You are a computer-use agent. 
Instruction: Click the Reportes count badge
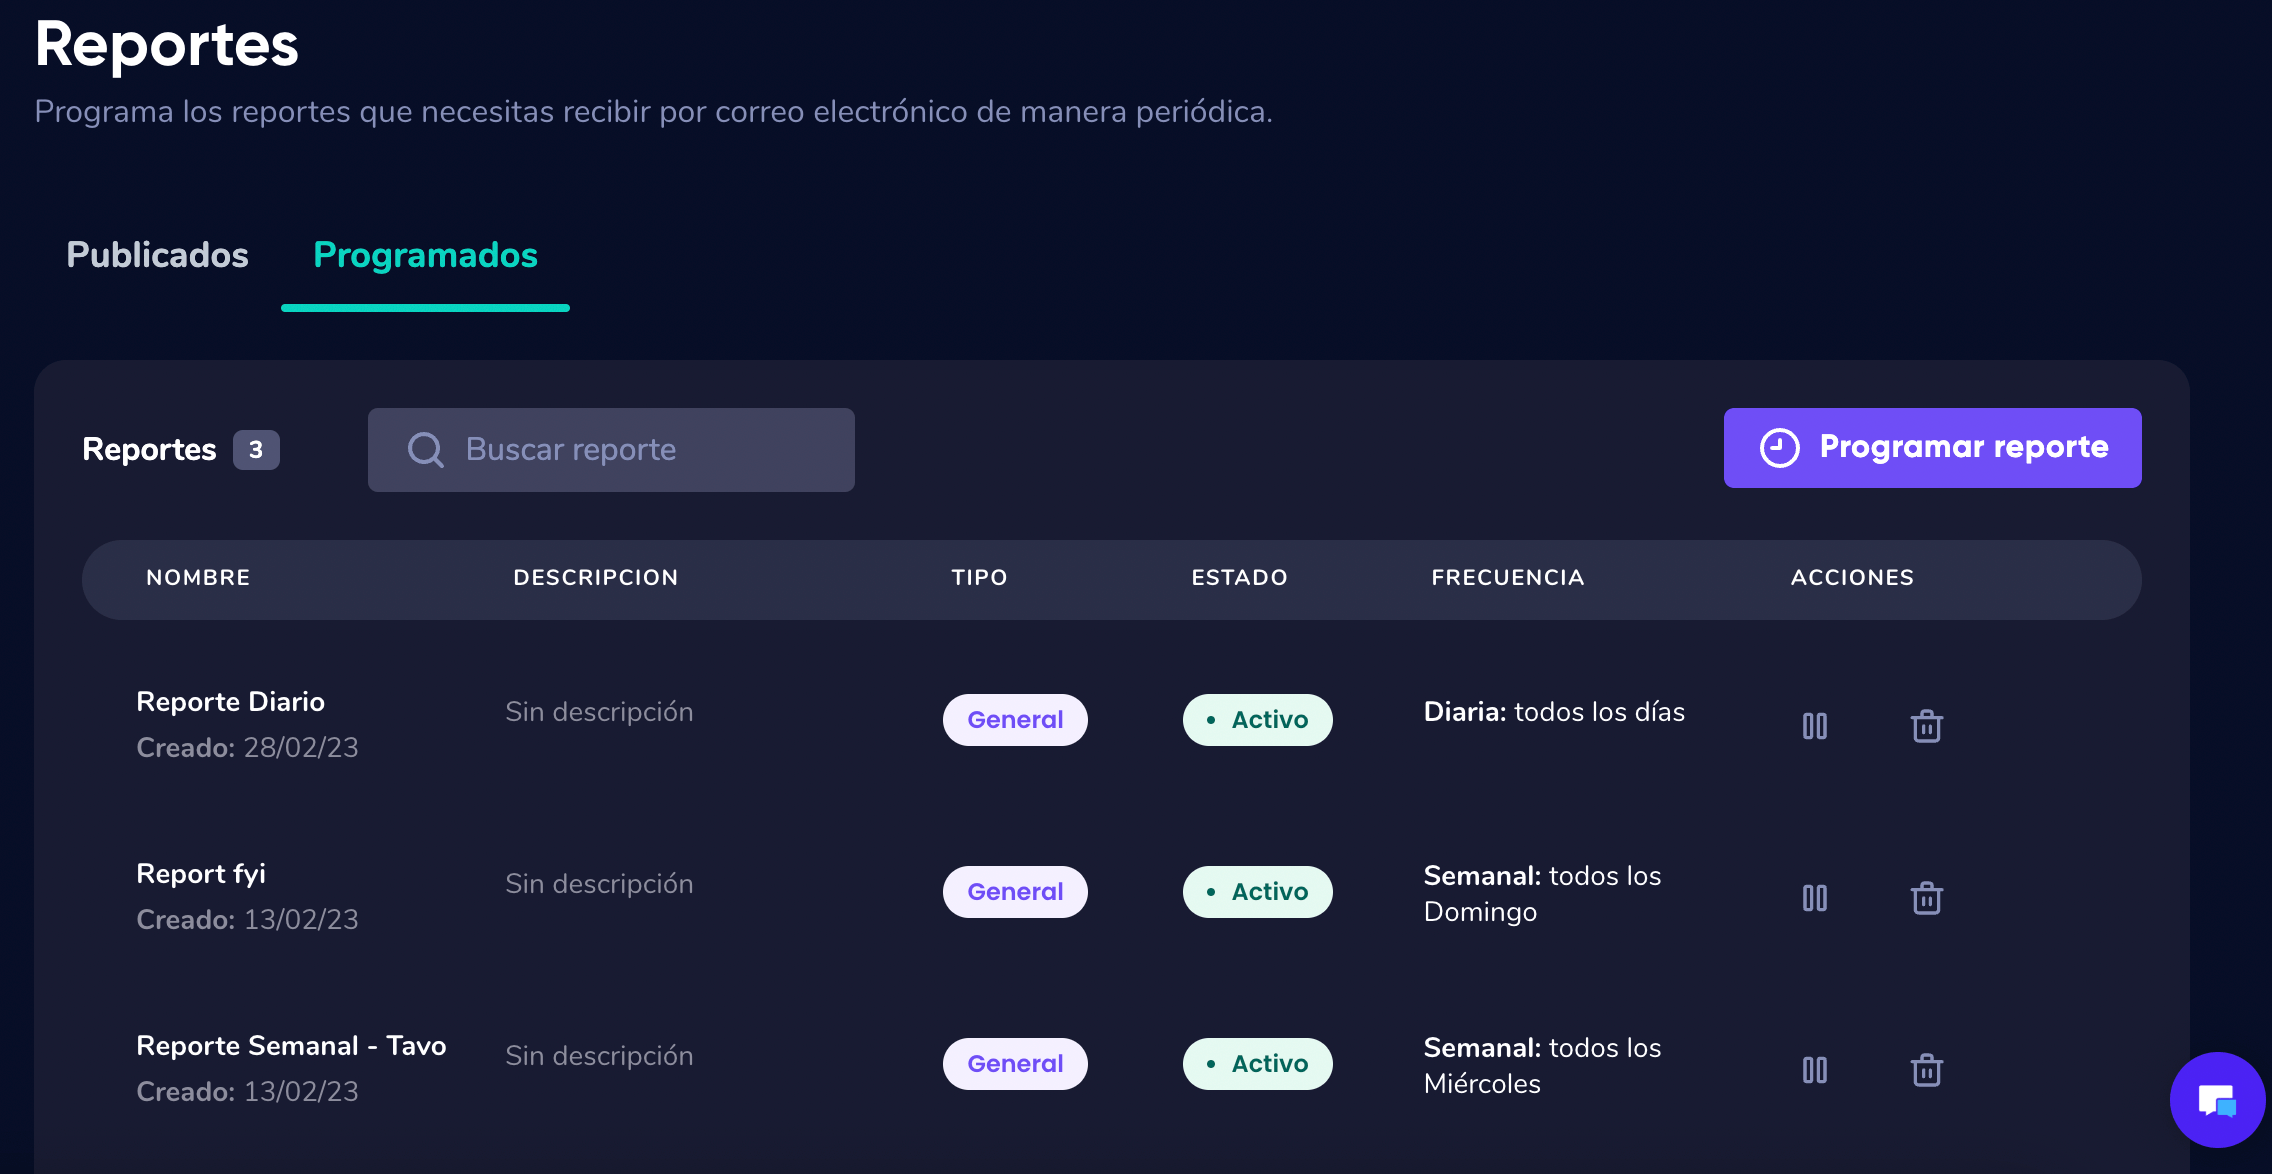tap(257, 450)
